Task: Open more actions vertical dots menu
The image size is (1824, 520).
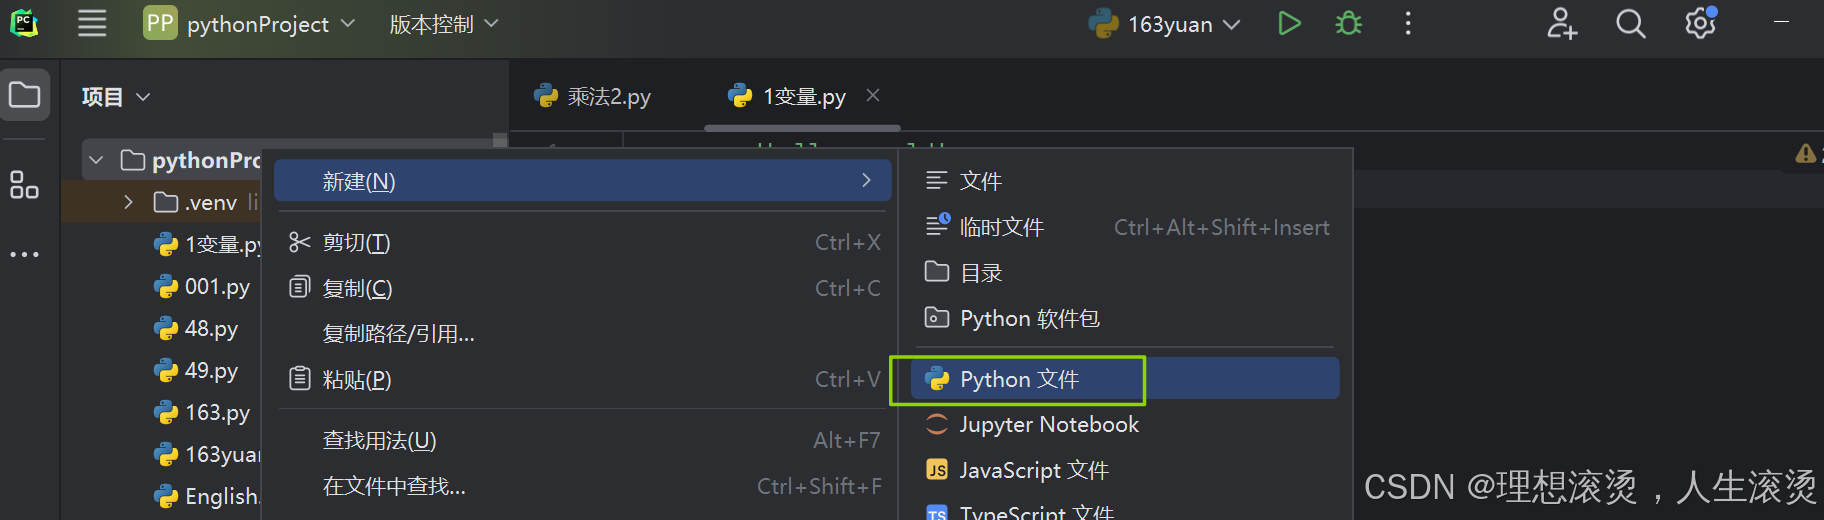Action: 1408,23
